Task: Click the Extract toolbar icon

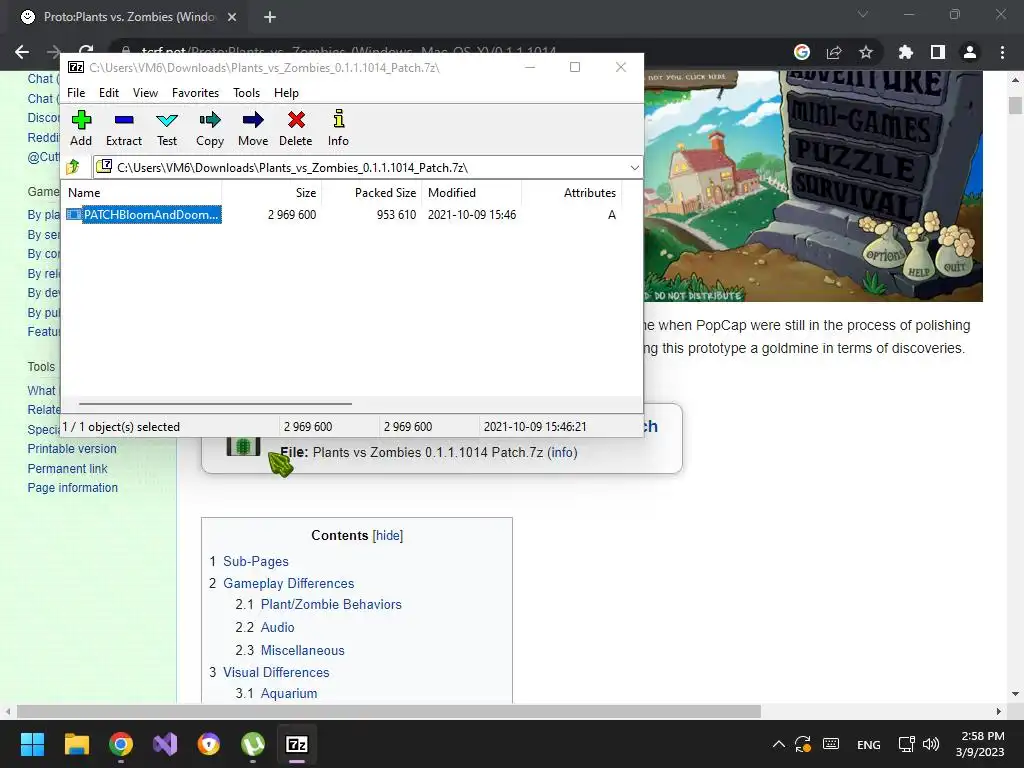Action: point(123,128)
